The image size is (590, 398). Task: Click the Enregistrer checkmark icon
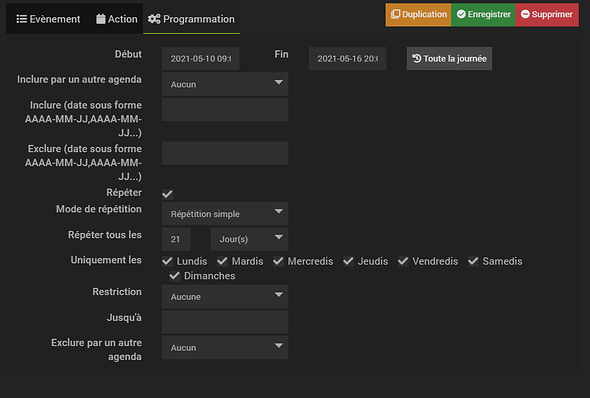pos(461,14)
